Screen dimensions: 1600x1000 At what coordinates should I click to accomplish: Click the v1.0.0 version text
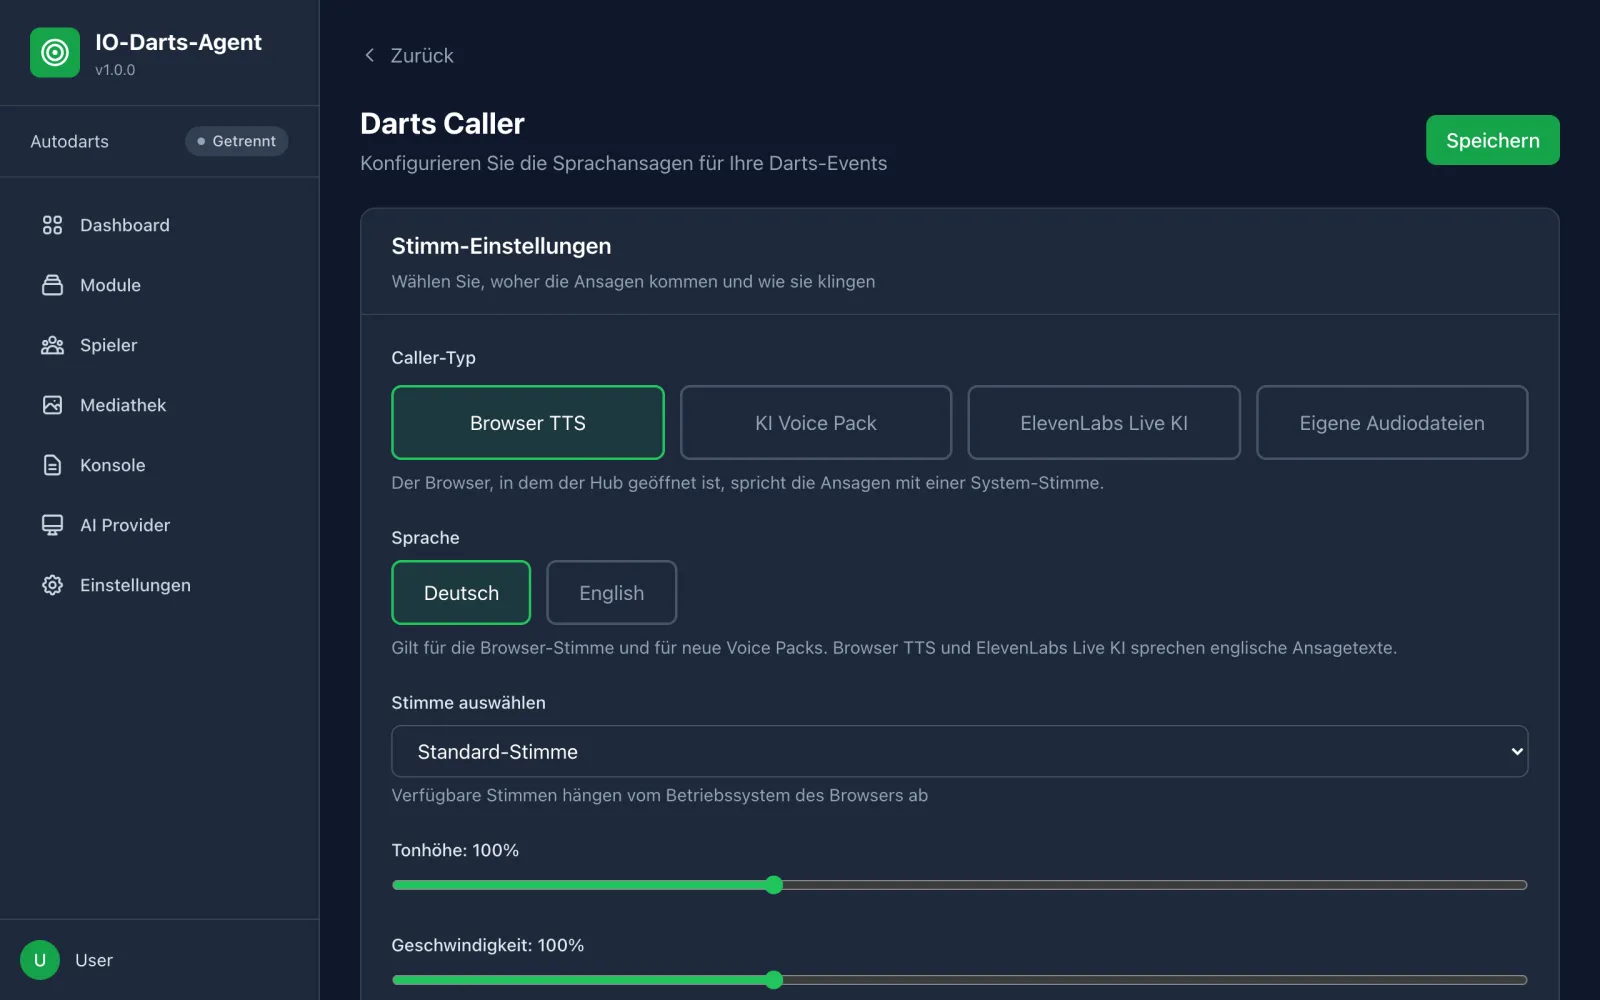(x=115, y=70)
